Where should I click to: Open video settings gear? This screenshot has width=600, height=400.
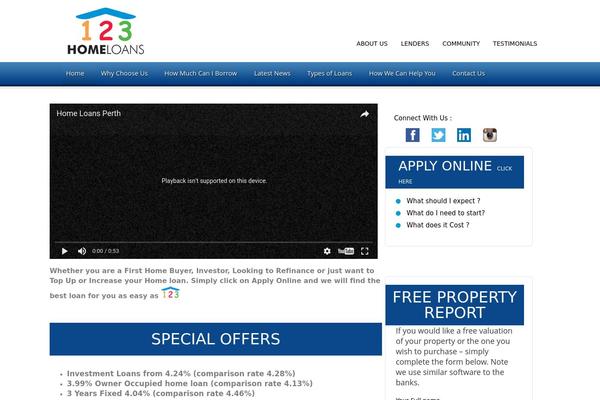[327, 251]
